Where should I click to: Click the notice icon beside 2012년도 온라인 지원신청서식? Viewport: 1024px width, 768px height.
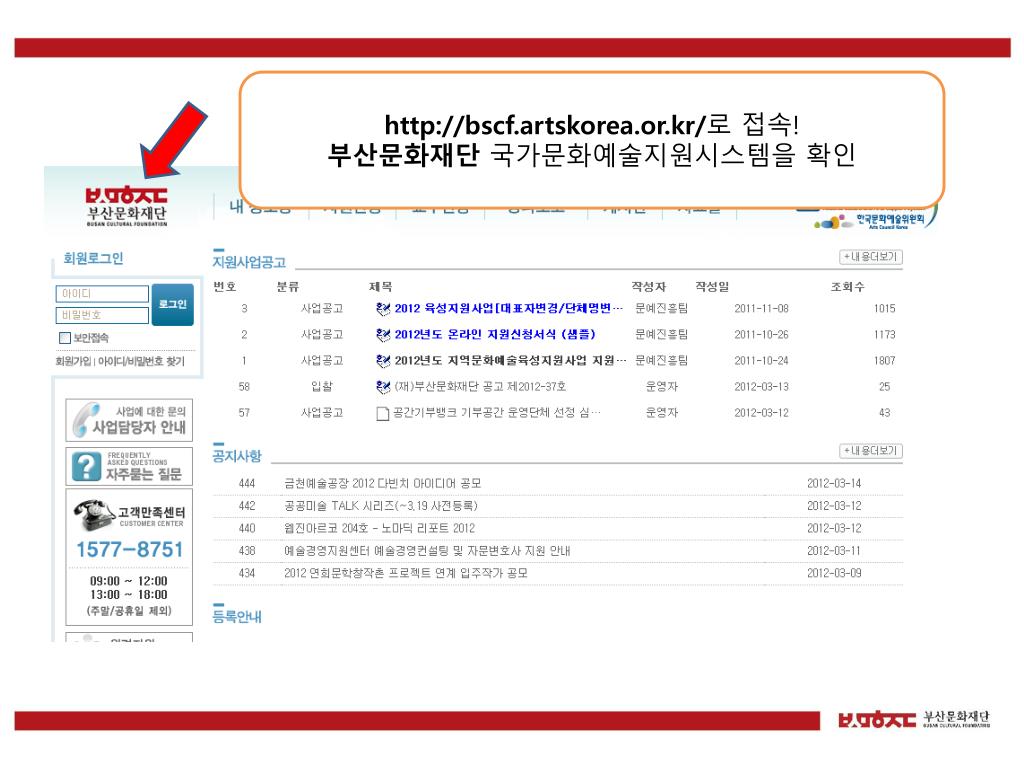coord(383,334)
